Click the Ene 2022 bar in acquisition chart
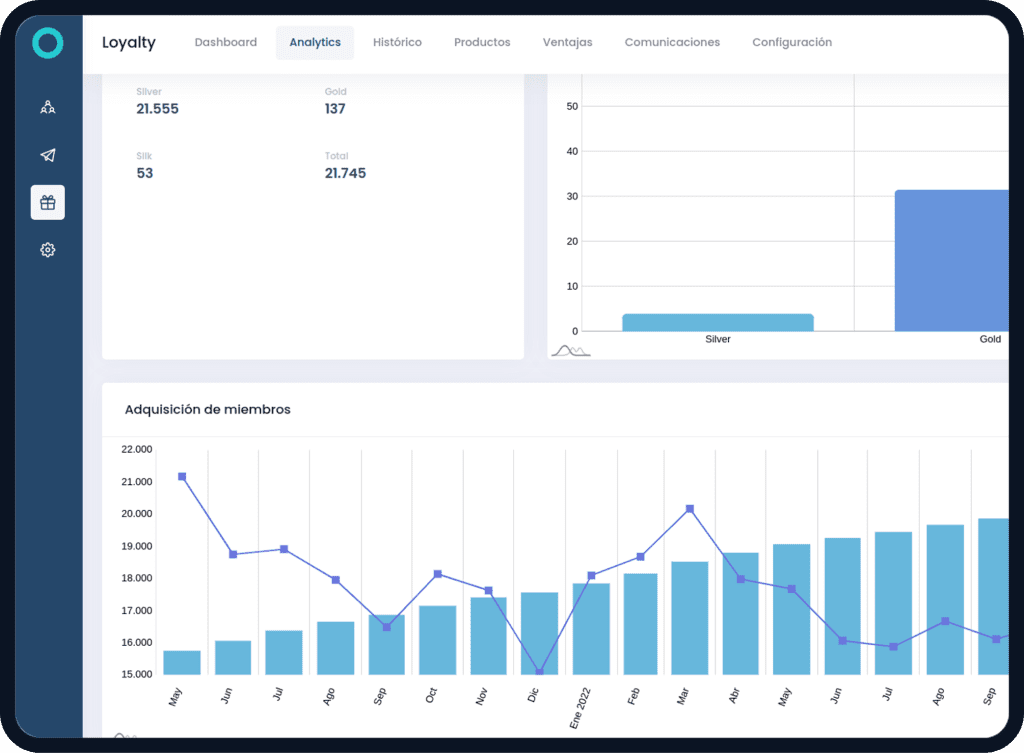Screen dimensions: 1024x753 591,630
